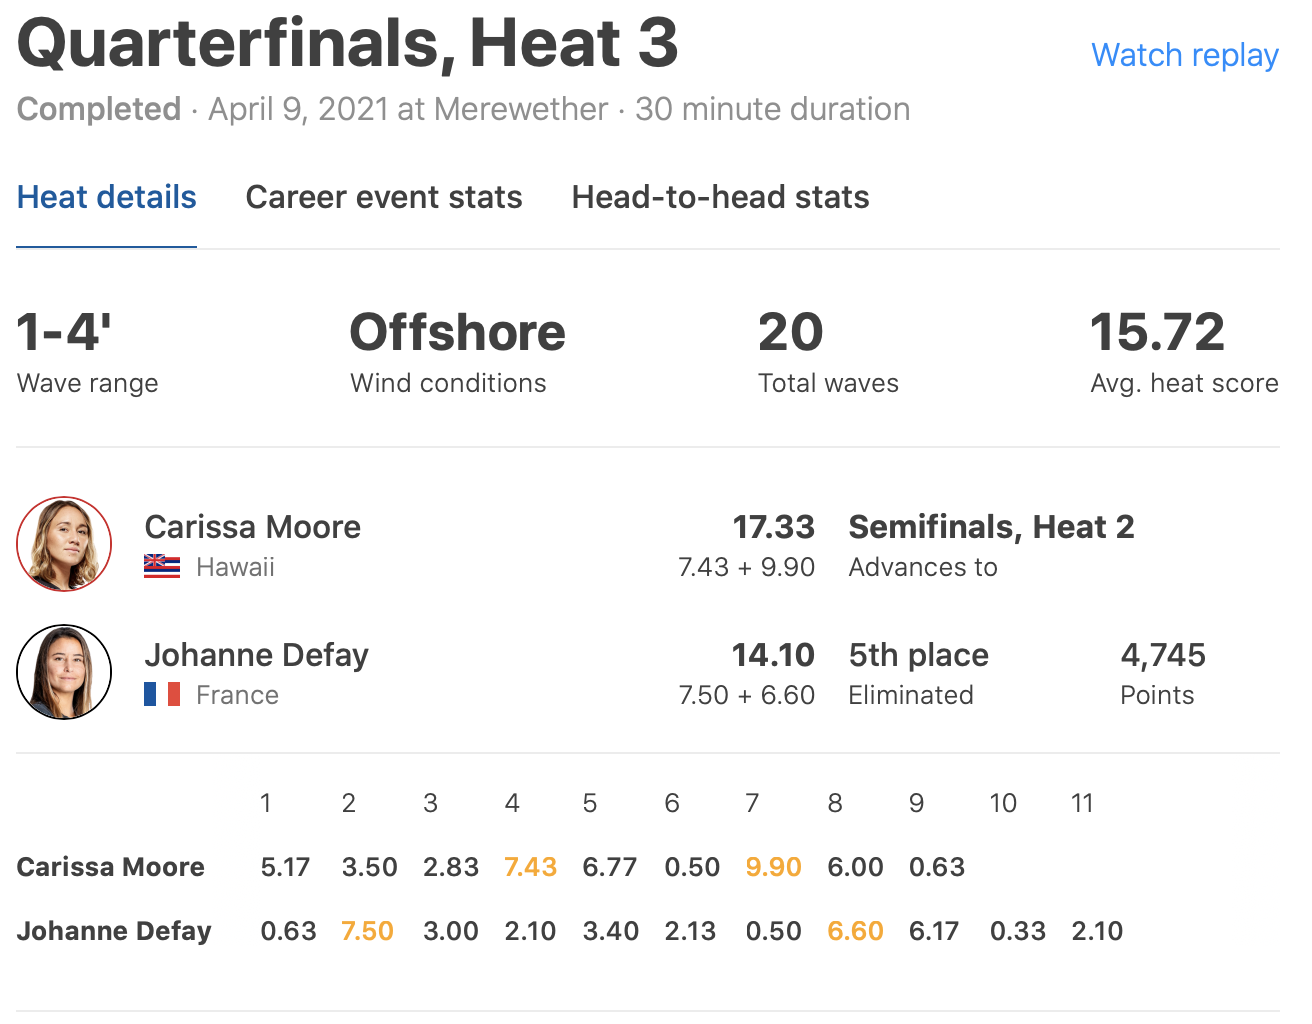Viewport: 1312px width, 1024px height.
Task: Click Carissa Moore's 17.33 heat total
Action: tap(773, 527)
